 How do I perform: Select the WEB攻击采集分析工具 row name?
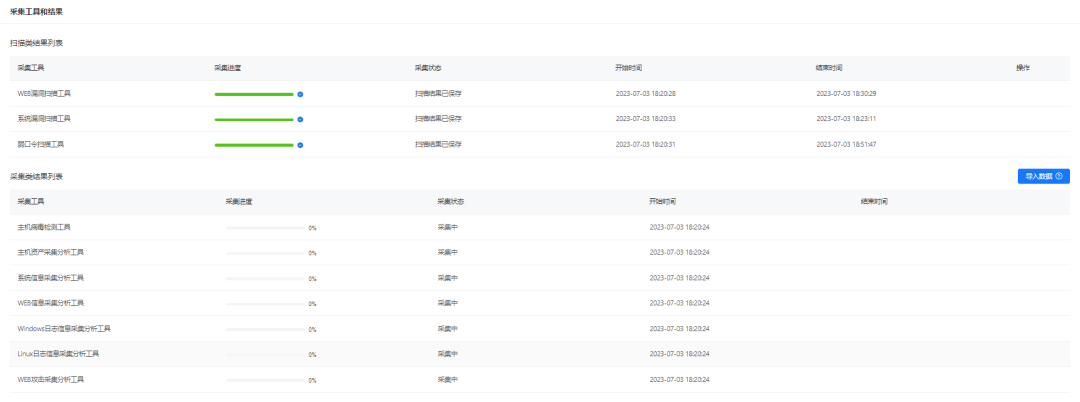tap(51, 380)
